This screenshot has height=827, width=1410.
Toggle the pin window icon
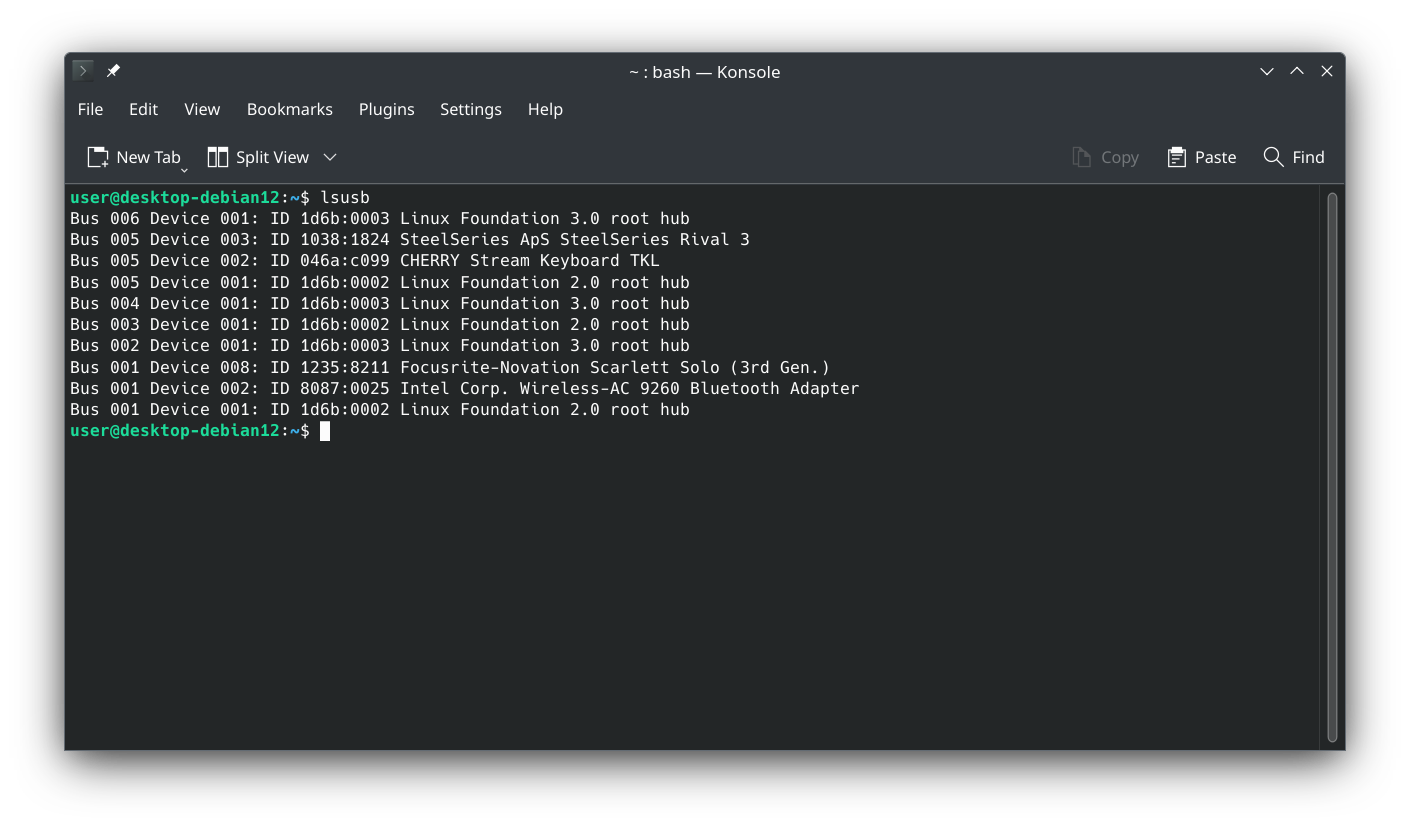point(113,71)
